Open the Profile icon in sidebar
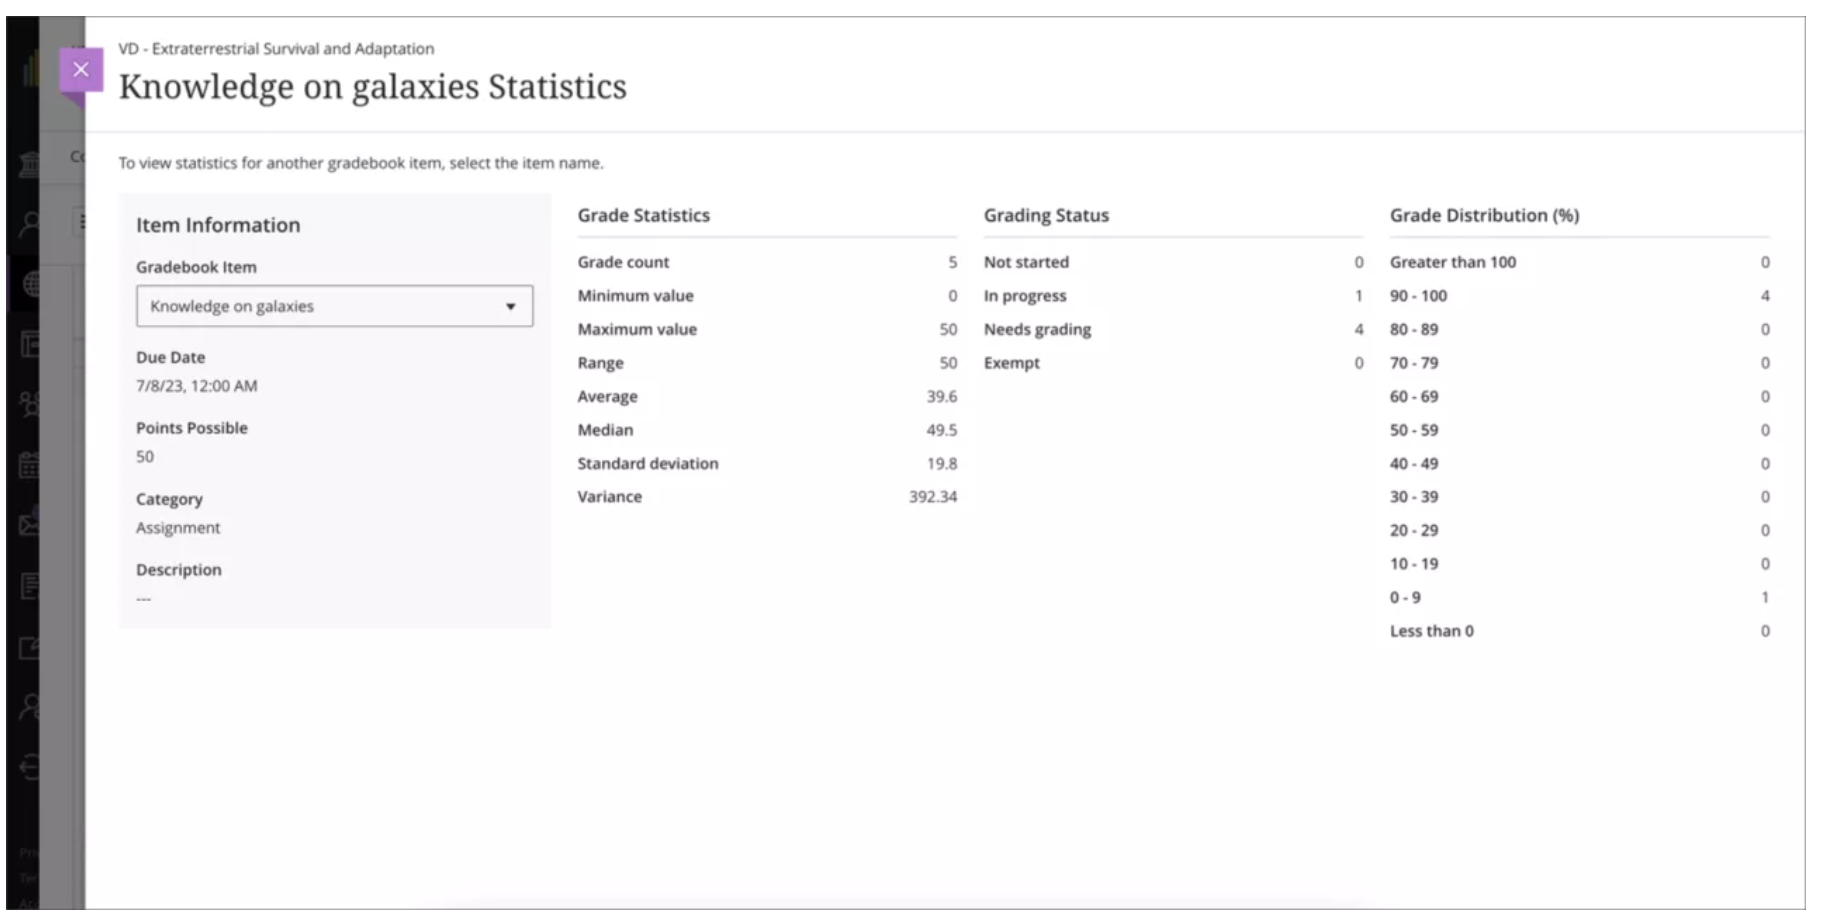This screenshot has height=924, width=1822. pos(29,223)
